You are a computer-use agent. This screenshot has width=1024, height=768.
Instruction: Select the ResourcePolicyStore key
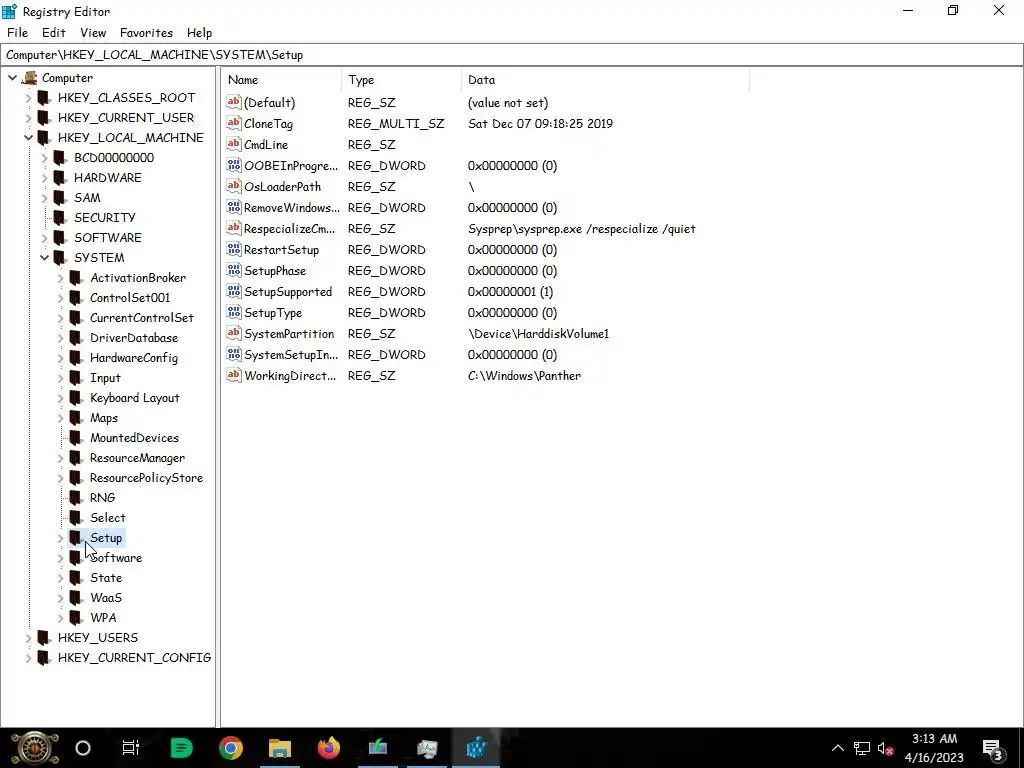point(146,478)
